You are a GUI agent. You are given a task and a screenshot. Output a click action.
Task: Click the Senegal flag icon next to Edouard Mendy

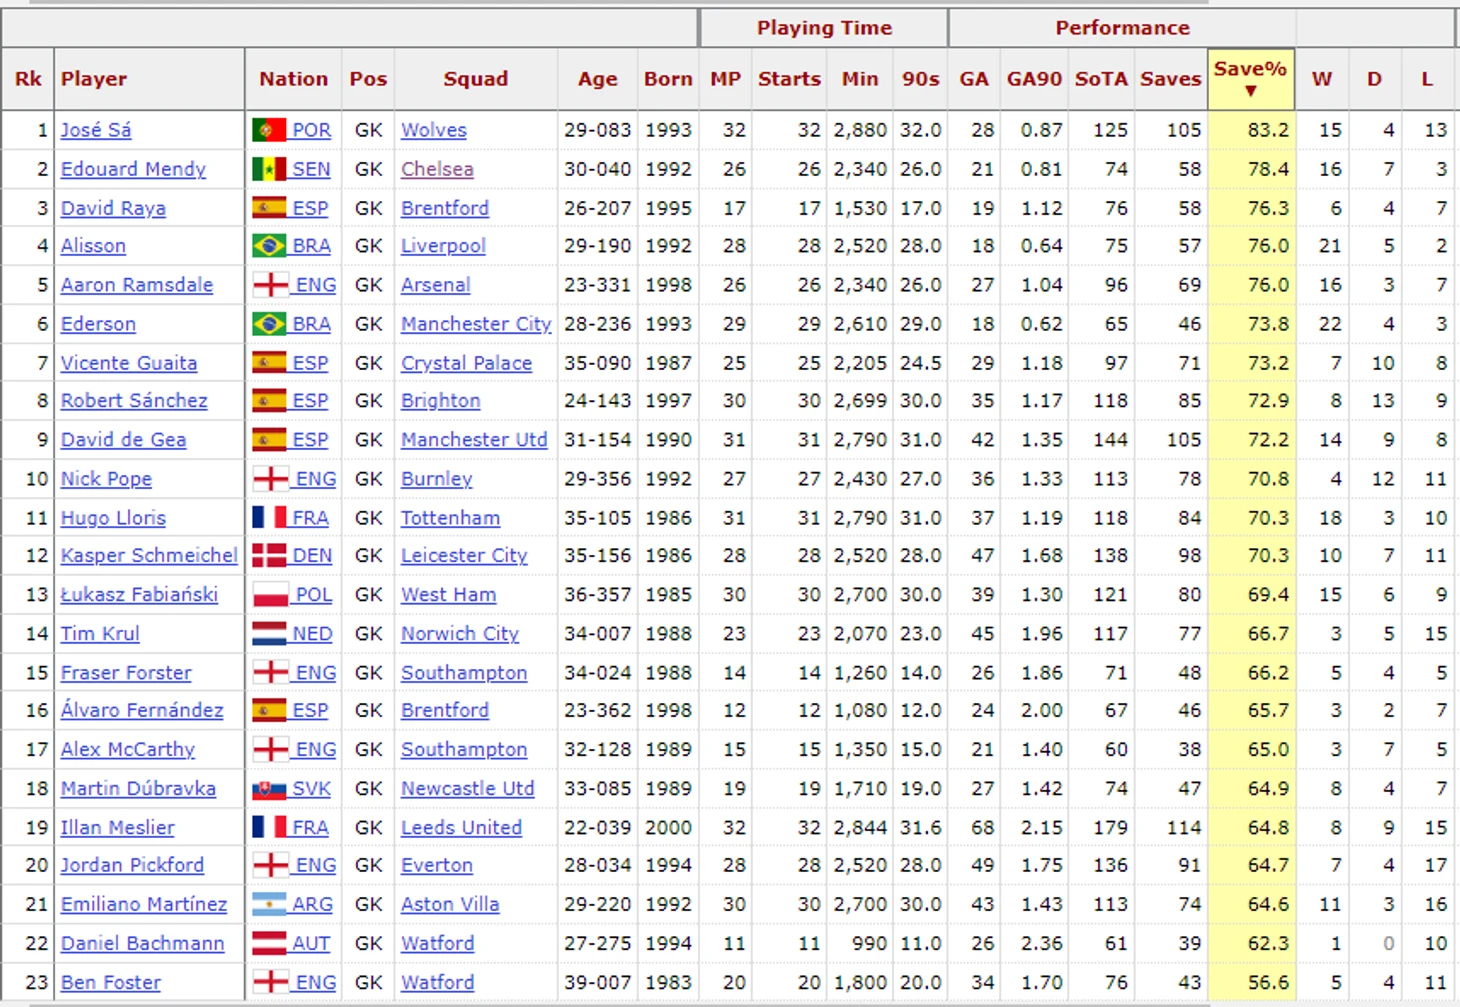tap(269, 169)
